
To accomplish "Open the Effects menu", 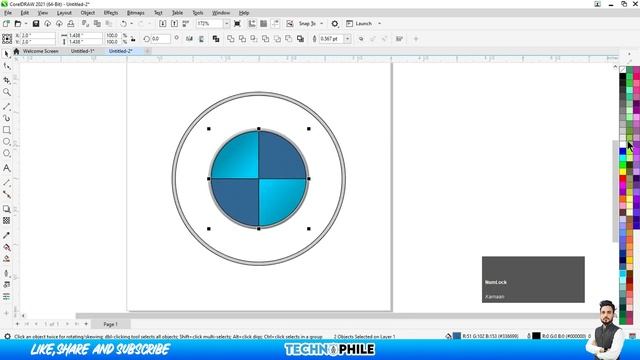I will [x=111, y=13].
